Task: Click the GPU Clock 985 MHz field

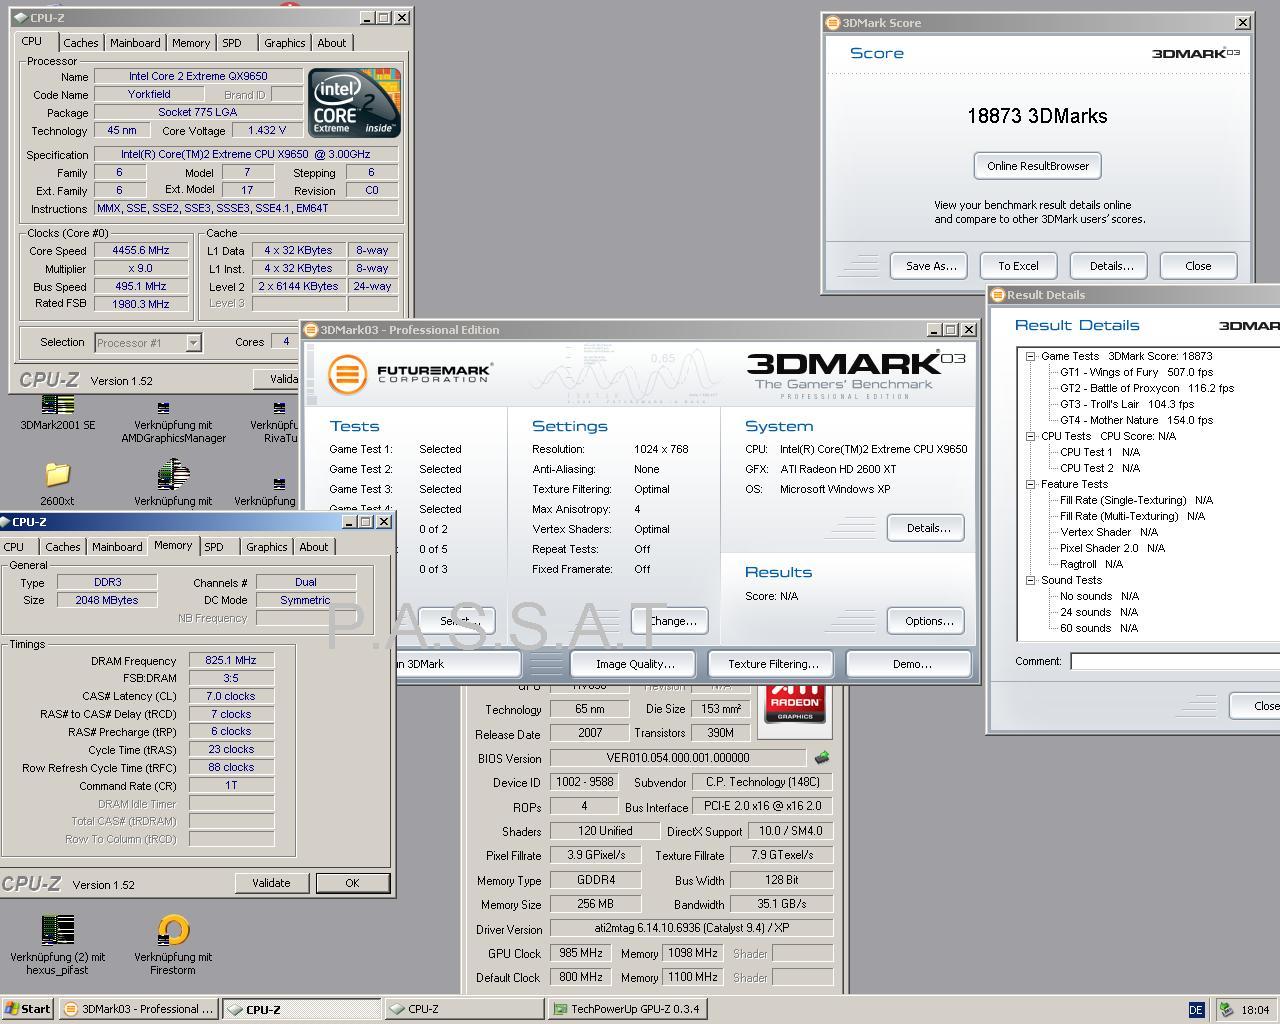Action: click(581, 953)
